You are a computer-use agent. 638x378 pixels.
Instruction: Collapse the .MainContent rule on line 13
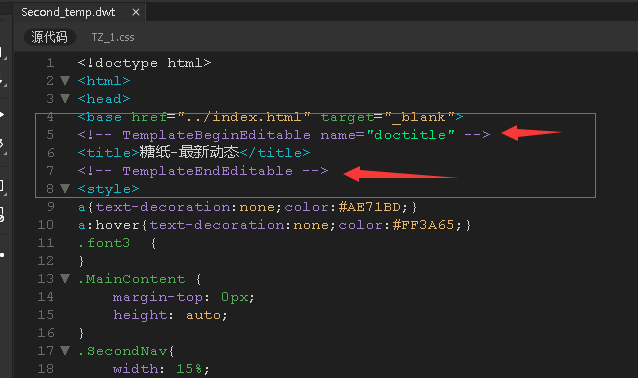coord(65,279)
